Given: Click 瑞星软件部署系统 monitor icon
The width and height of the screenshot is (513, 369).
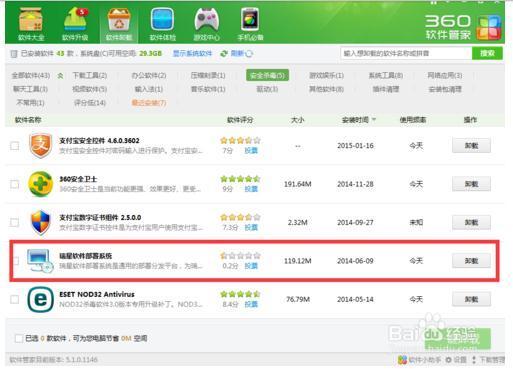Looking at the screenshot, I should (40, 261).
